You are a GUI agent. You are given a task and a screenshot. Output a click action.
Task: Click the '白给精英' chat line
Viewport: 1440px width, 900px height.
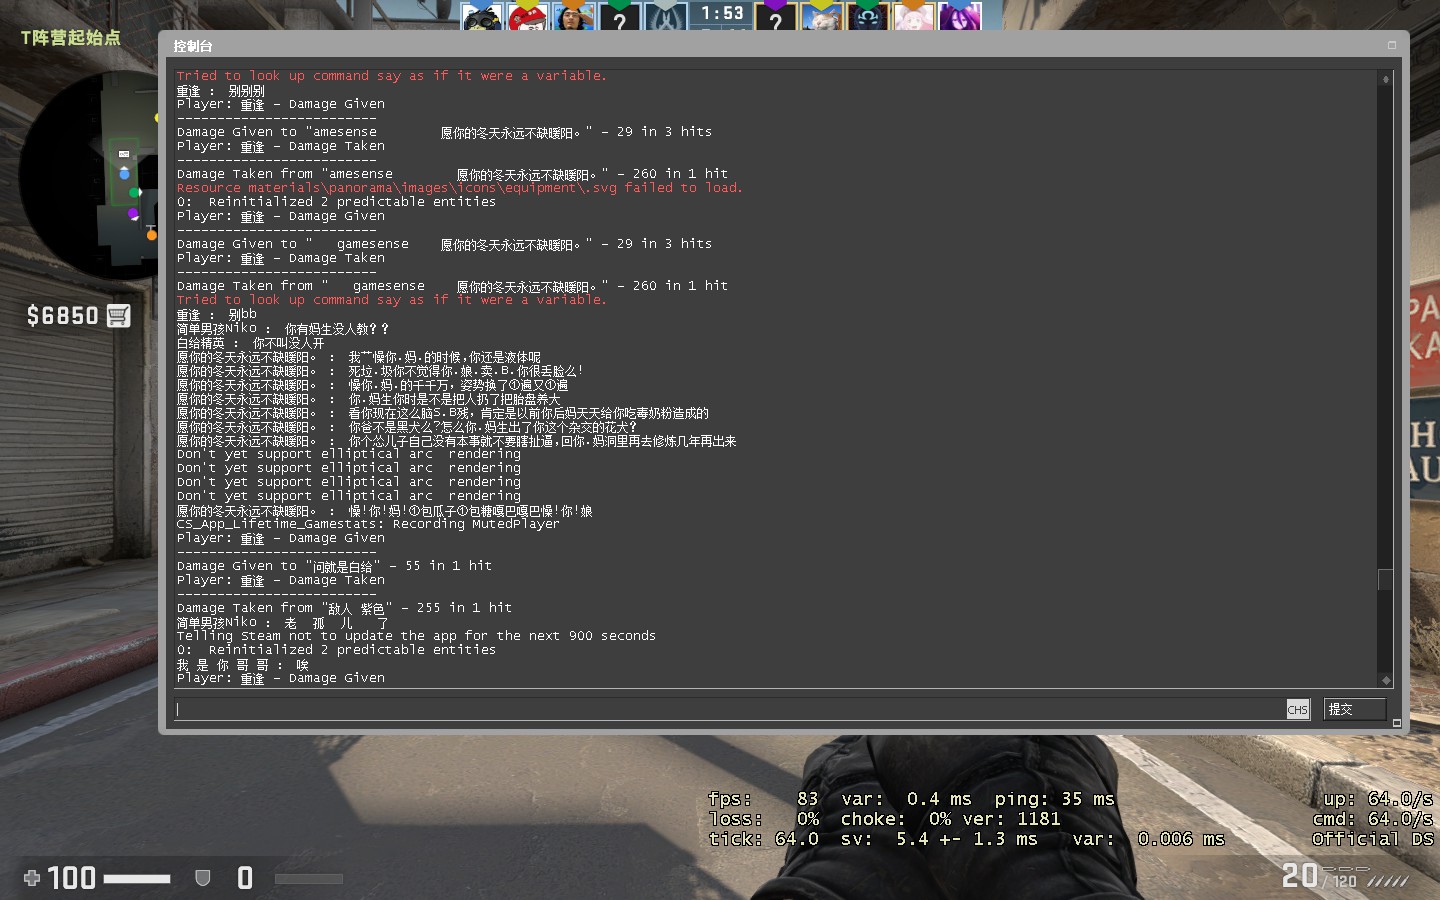coord(250,342)
